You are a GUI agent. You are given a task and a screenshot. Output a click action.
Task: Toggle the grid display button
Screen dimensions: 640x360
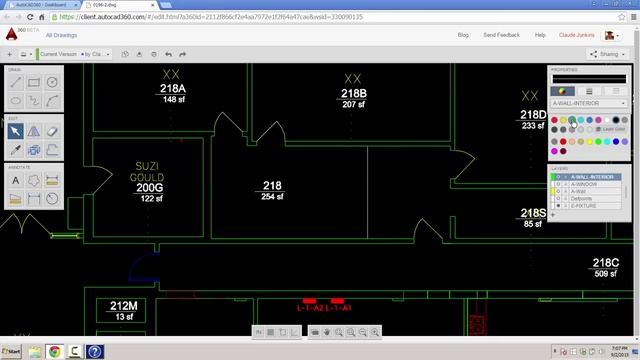click(271, 332)
